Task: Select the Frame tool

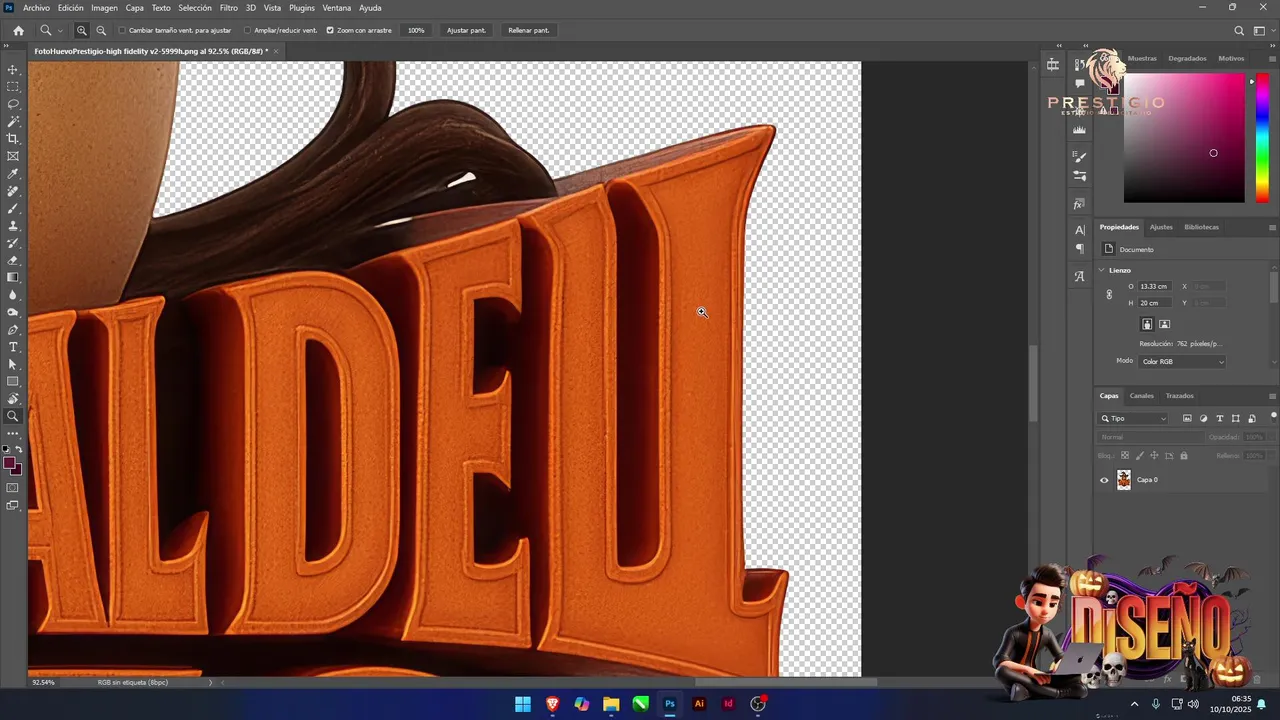Action: click(x=13, y=156)
